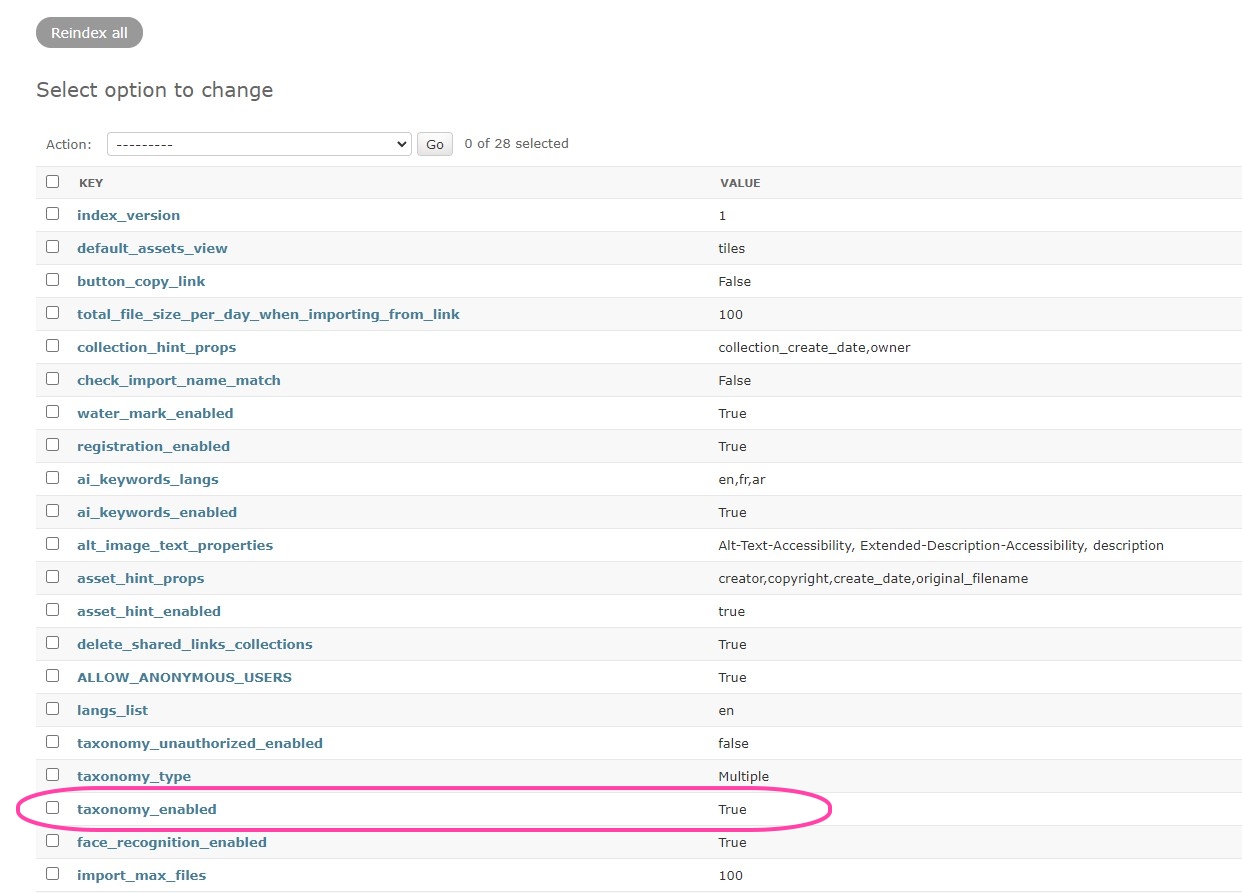Viewport: 1242px width, 893px height.
Task: Open the asset_hint_enabled option link
Action: click(149, 611)
